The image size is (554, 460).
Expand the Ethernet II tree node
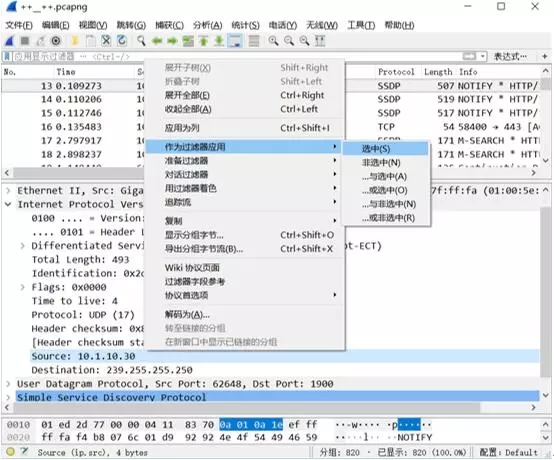click(x=8, y=191)
